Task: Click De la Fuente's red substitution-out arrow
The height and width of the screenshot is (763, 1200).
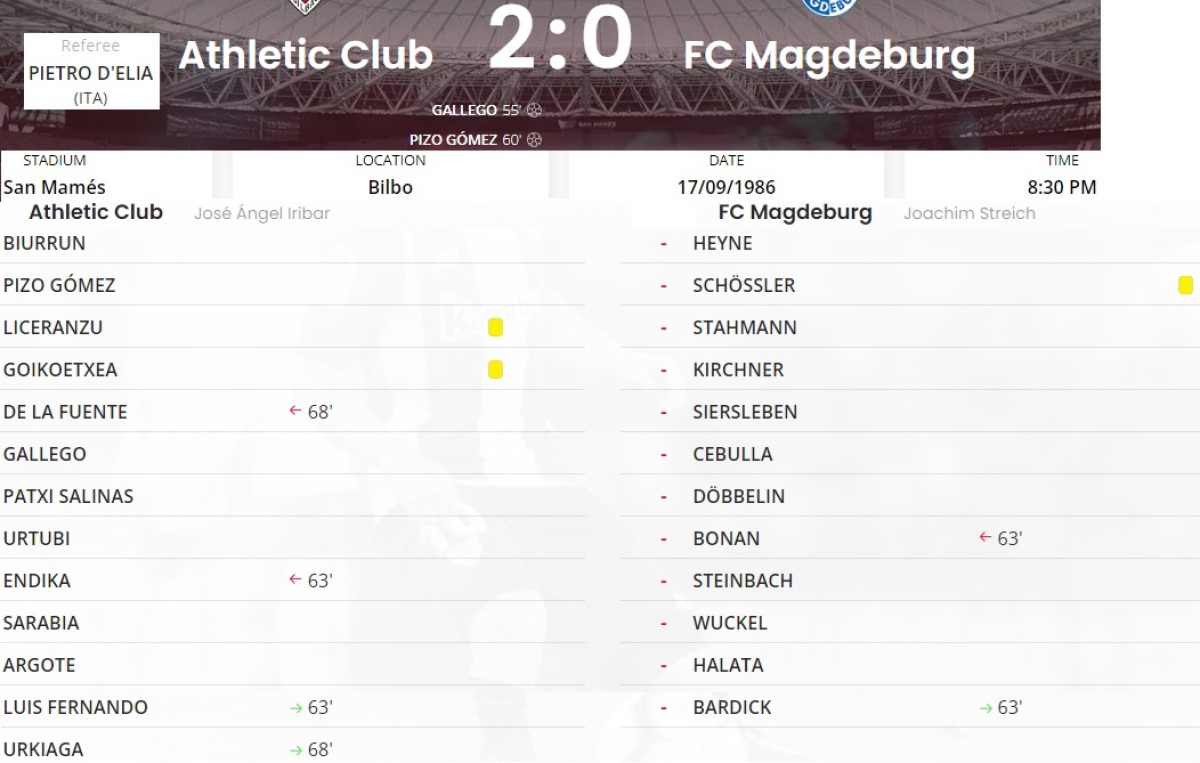Action: pos(295,411)
